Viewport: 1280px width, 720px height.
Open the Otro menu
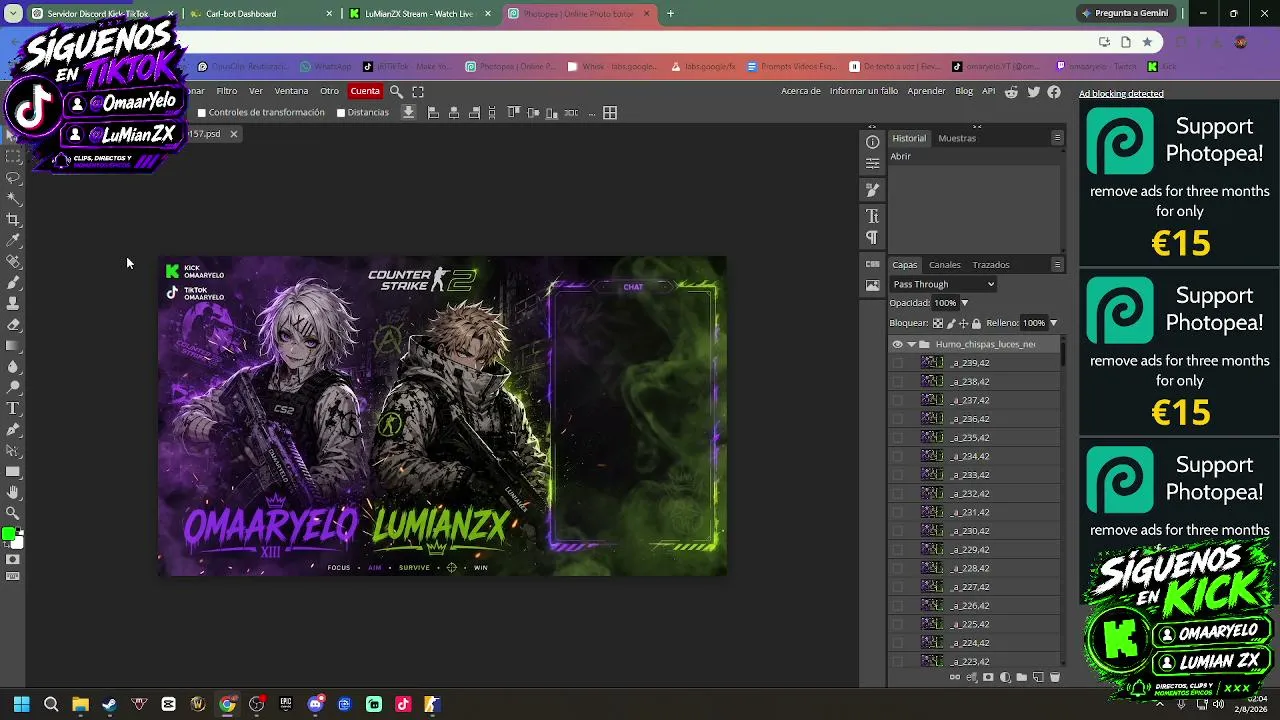[x=329, y=91]
